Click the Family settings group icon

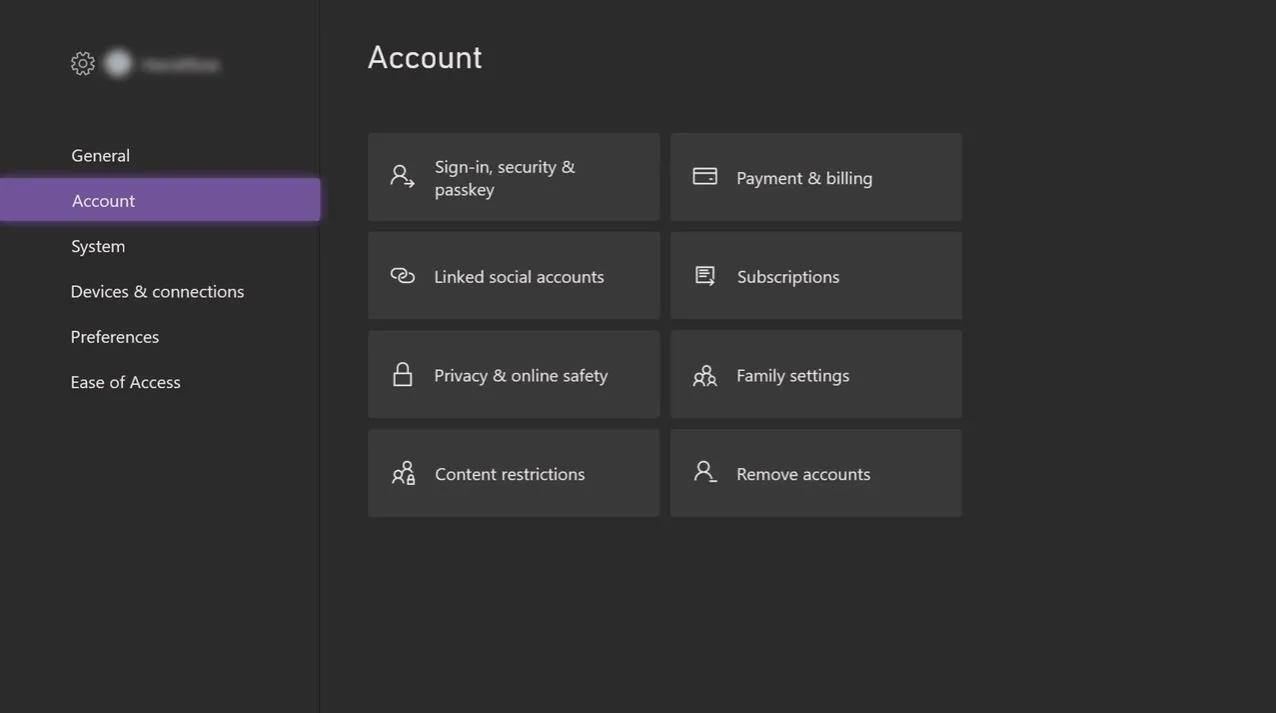click(x=705, y=375)
